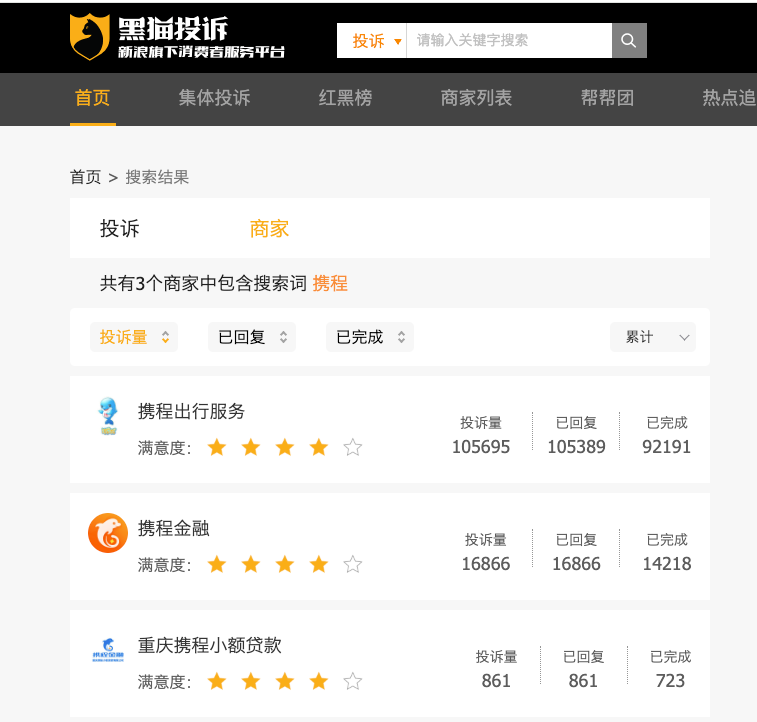The image size is (757, 722).
Task: Open the 热点追 navigation tab
Action: pyautogui.click(x=729, y=98)
